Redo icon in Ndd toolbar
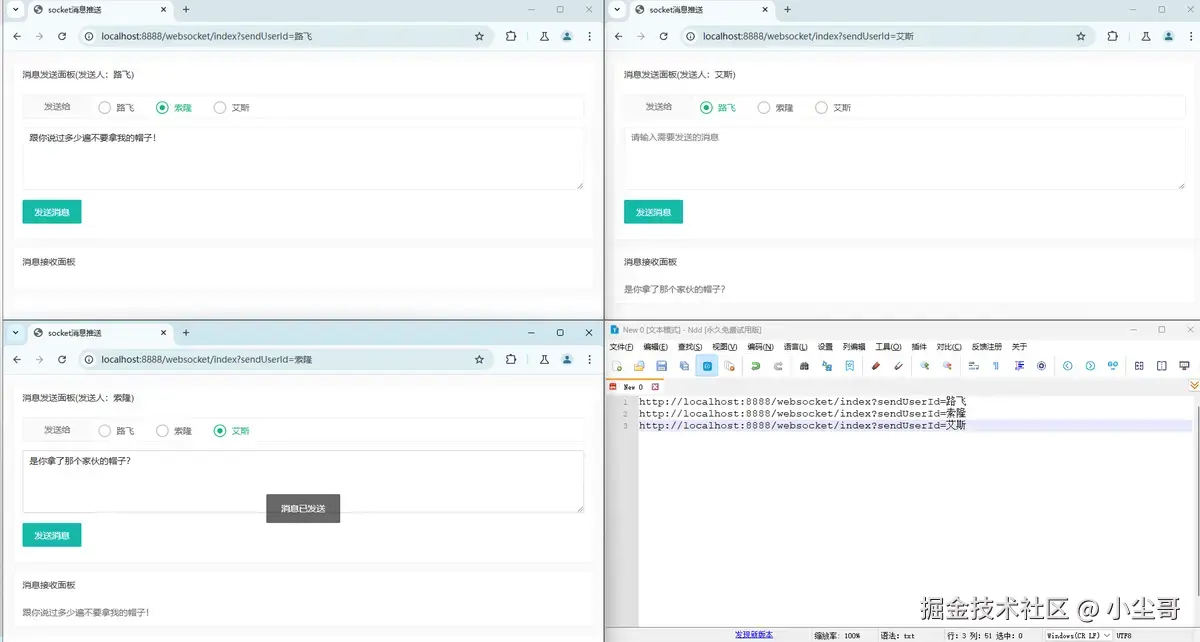Viewport: 1200px width, 642px height. click(x=778, y=366)
